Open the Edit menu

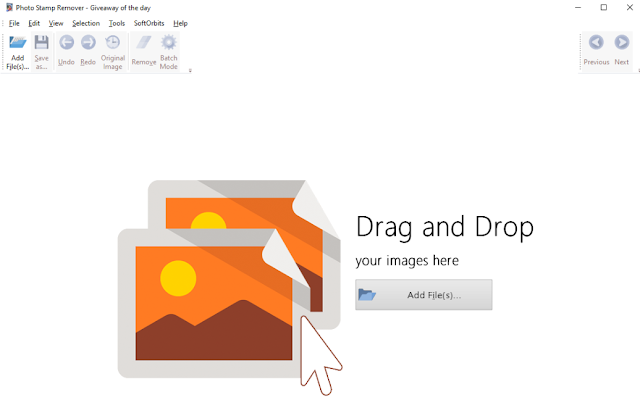tap(34, 23)
